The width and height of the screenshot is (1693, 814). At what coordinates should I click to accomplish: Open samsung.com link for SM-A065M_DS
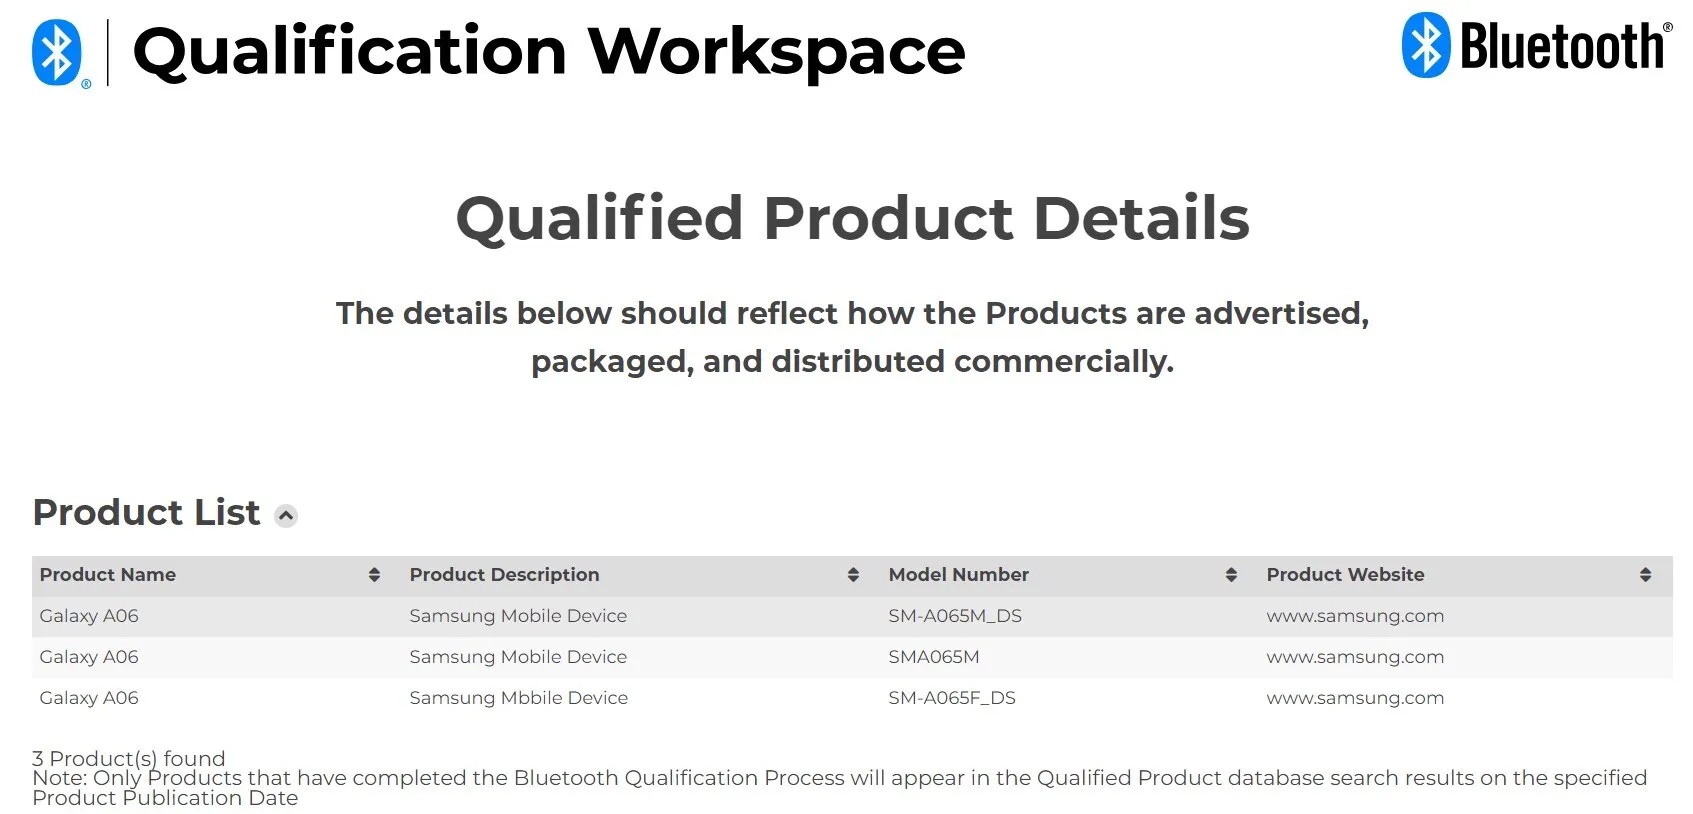click(x=1355, y=616)
